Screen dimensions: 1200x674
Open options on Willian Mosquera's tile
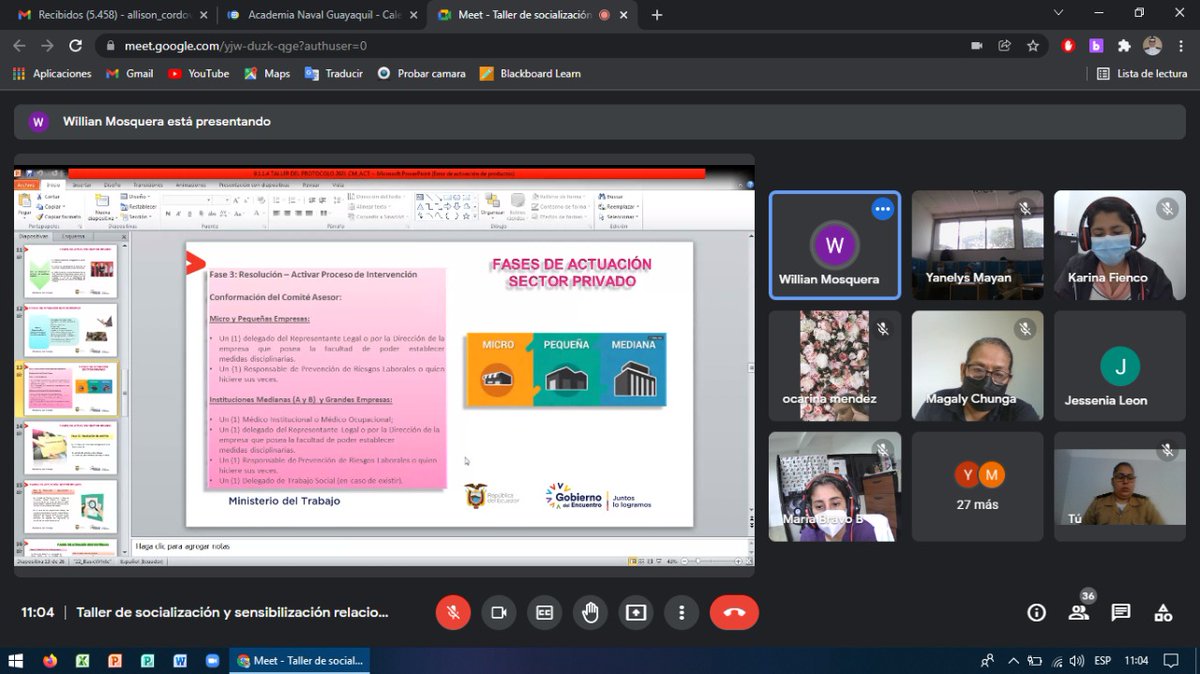click(x=882, y=209)
